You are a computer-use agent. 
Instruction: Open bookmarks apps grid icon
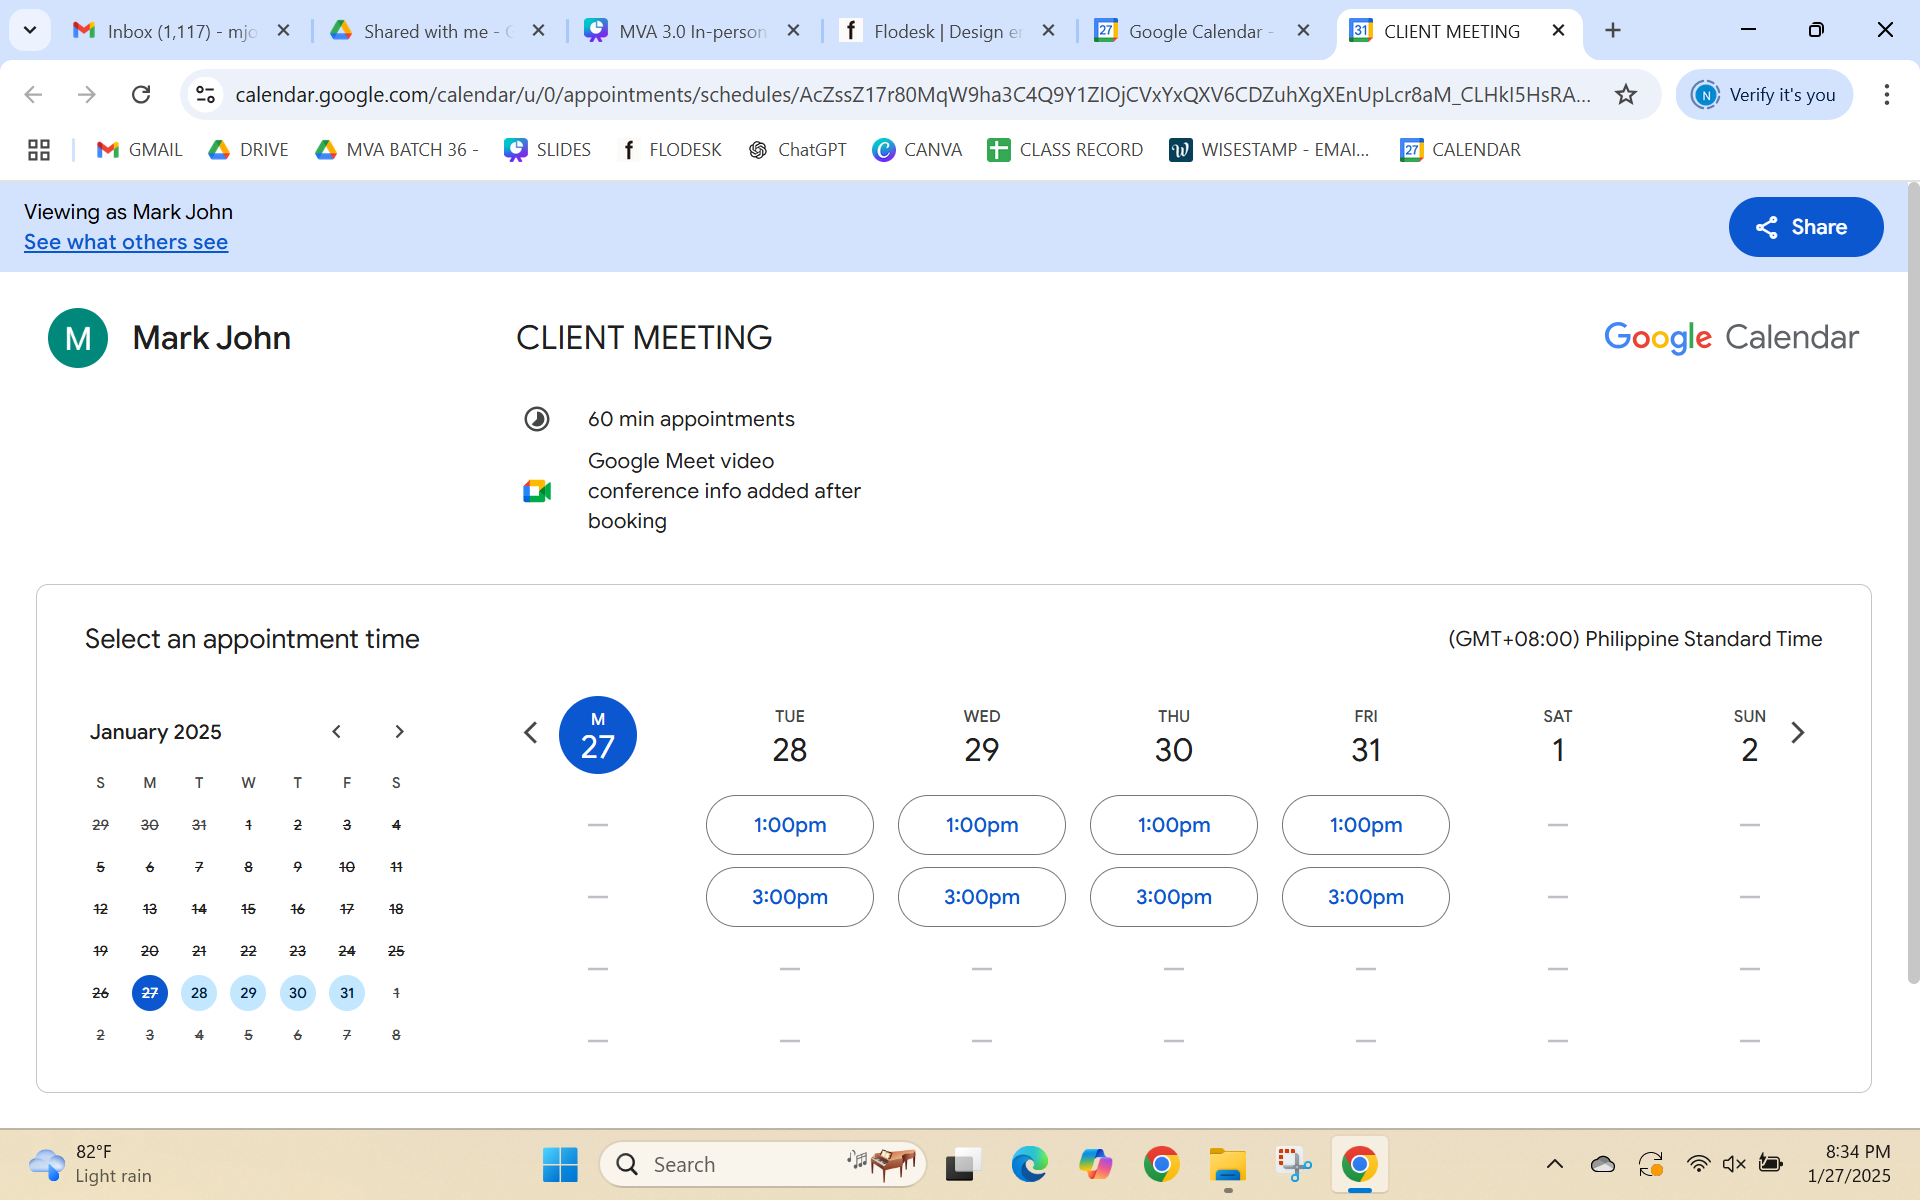39,150
